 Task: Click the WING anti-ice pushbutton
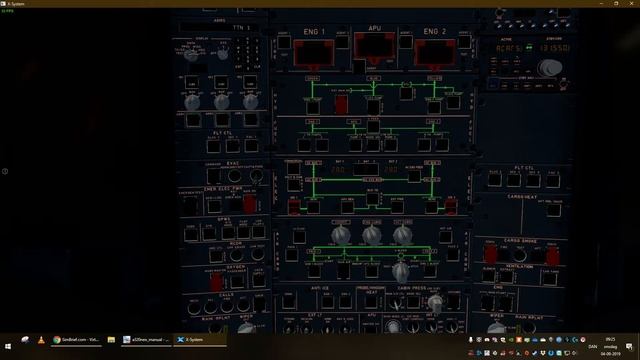click(x=289, y=302)
